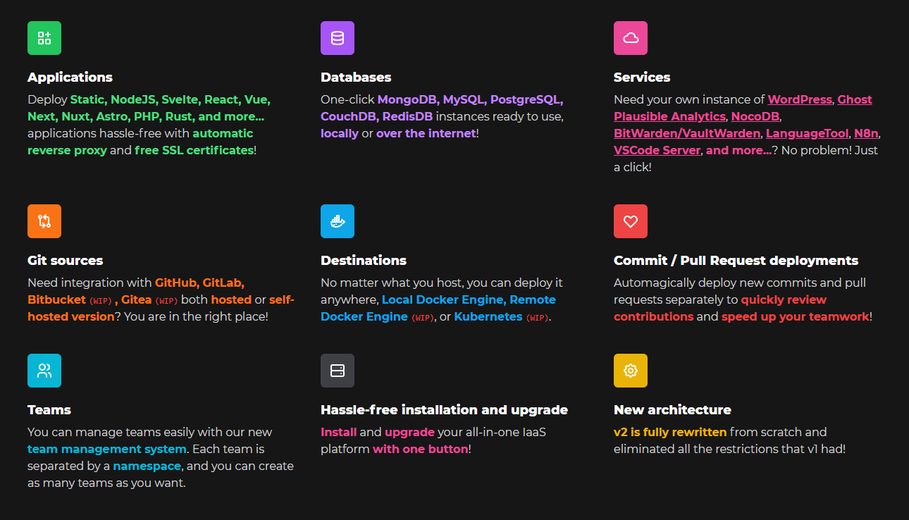
Task: Click the Commit / Pull Request deployments heading
Action: pyautogui.click(x=736, y=260)
